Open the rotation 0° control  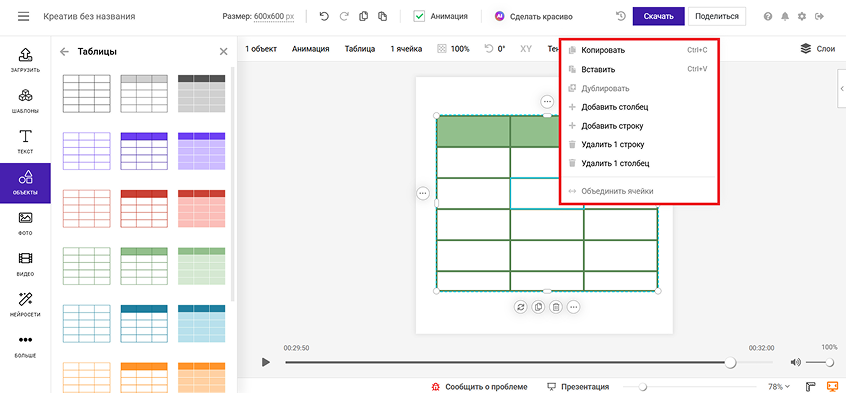click(x=495, y=49)
